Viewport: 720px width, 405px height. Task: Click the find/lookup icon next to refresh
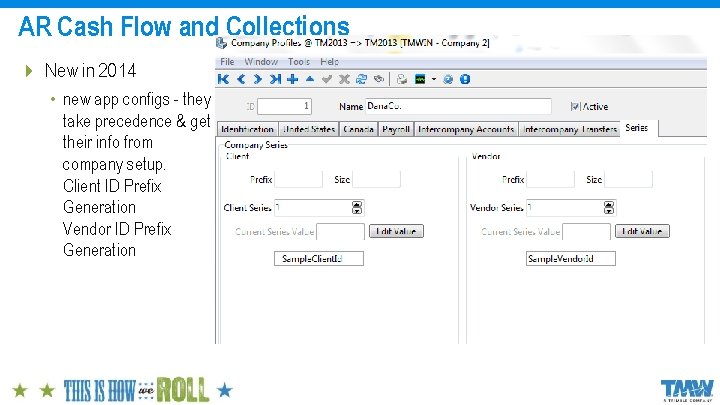[379, 79]
